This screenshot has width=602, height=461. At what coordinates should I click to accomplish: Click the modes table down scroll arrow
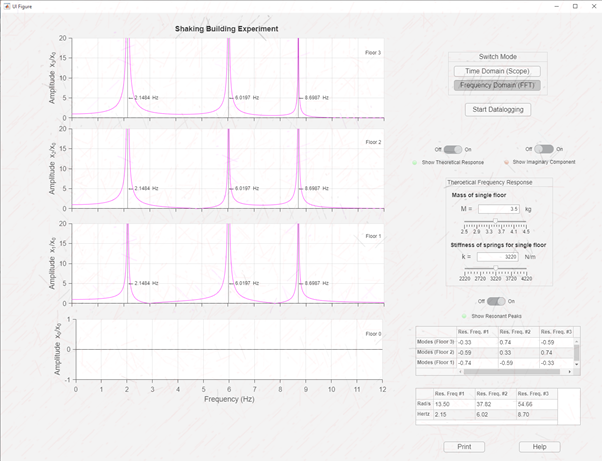pos(577,364)
